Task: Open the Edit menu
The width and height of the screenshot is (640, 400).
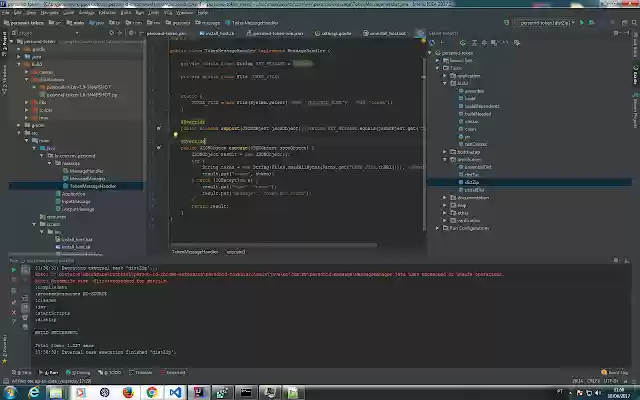Action: pos(18,13)
